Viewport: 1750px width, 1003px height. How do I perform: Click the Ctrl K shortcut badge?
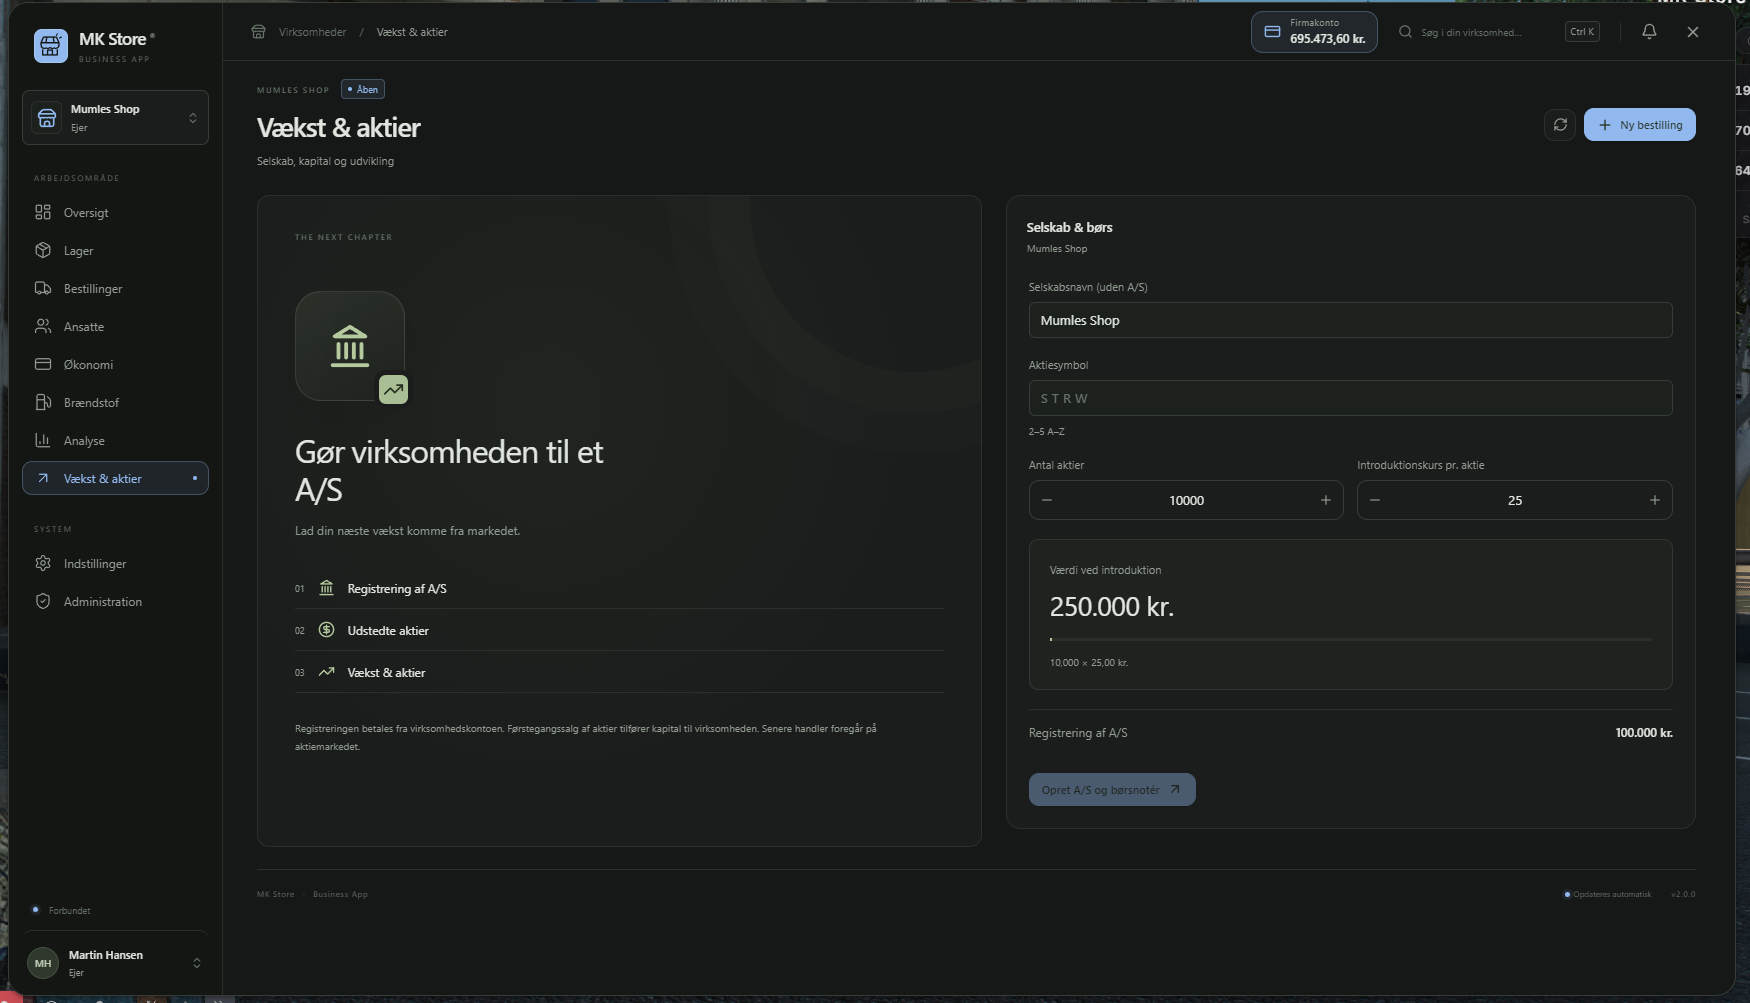point(1582,32)
